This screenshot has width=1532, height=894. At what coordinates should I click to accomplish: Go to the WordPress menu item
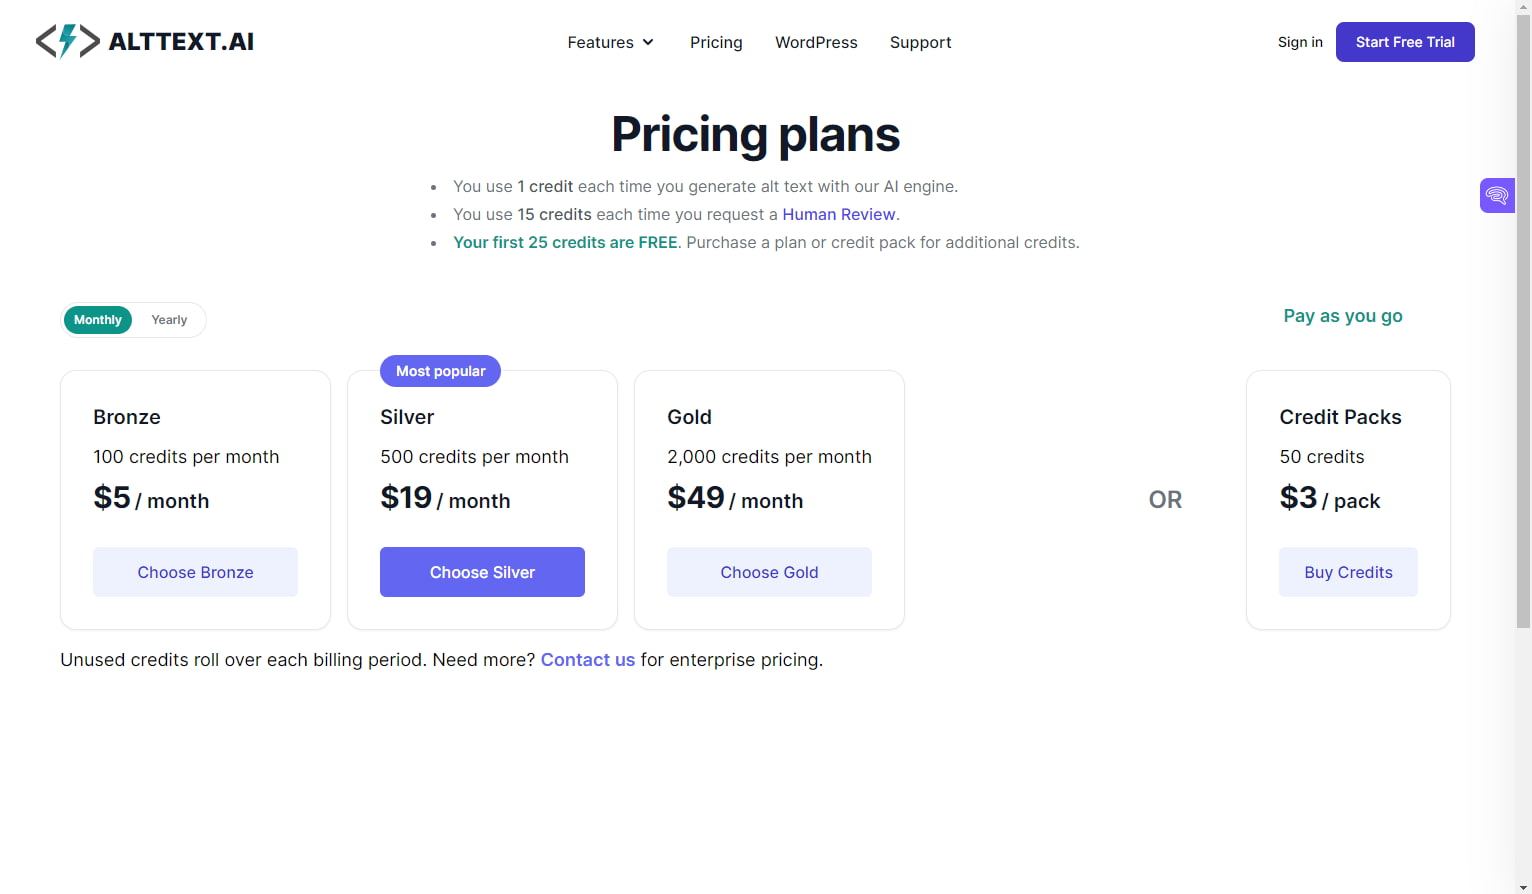pos(816,42)
